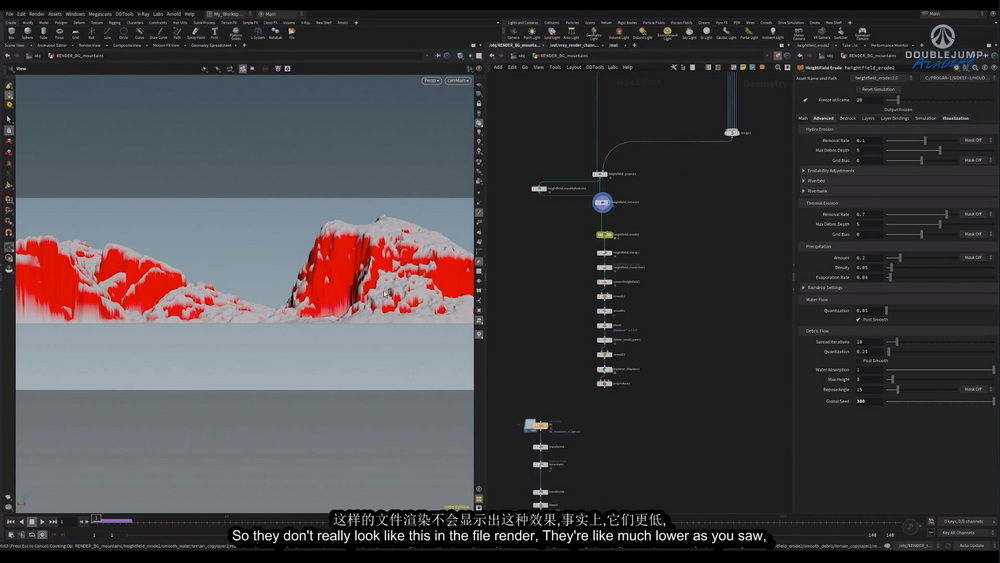The width and height of the screenshot is (1000, 563).
Task: Add an Environment Light from shelf
Action: (x=667, y=33)
